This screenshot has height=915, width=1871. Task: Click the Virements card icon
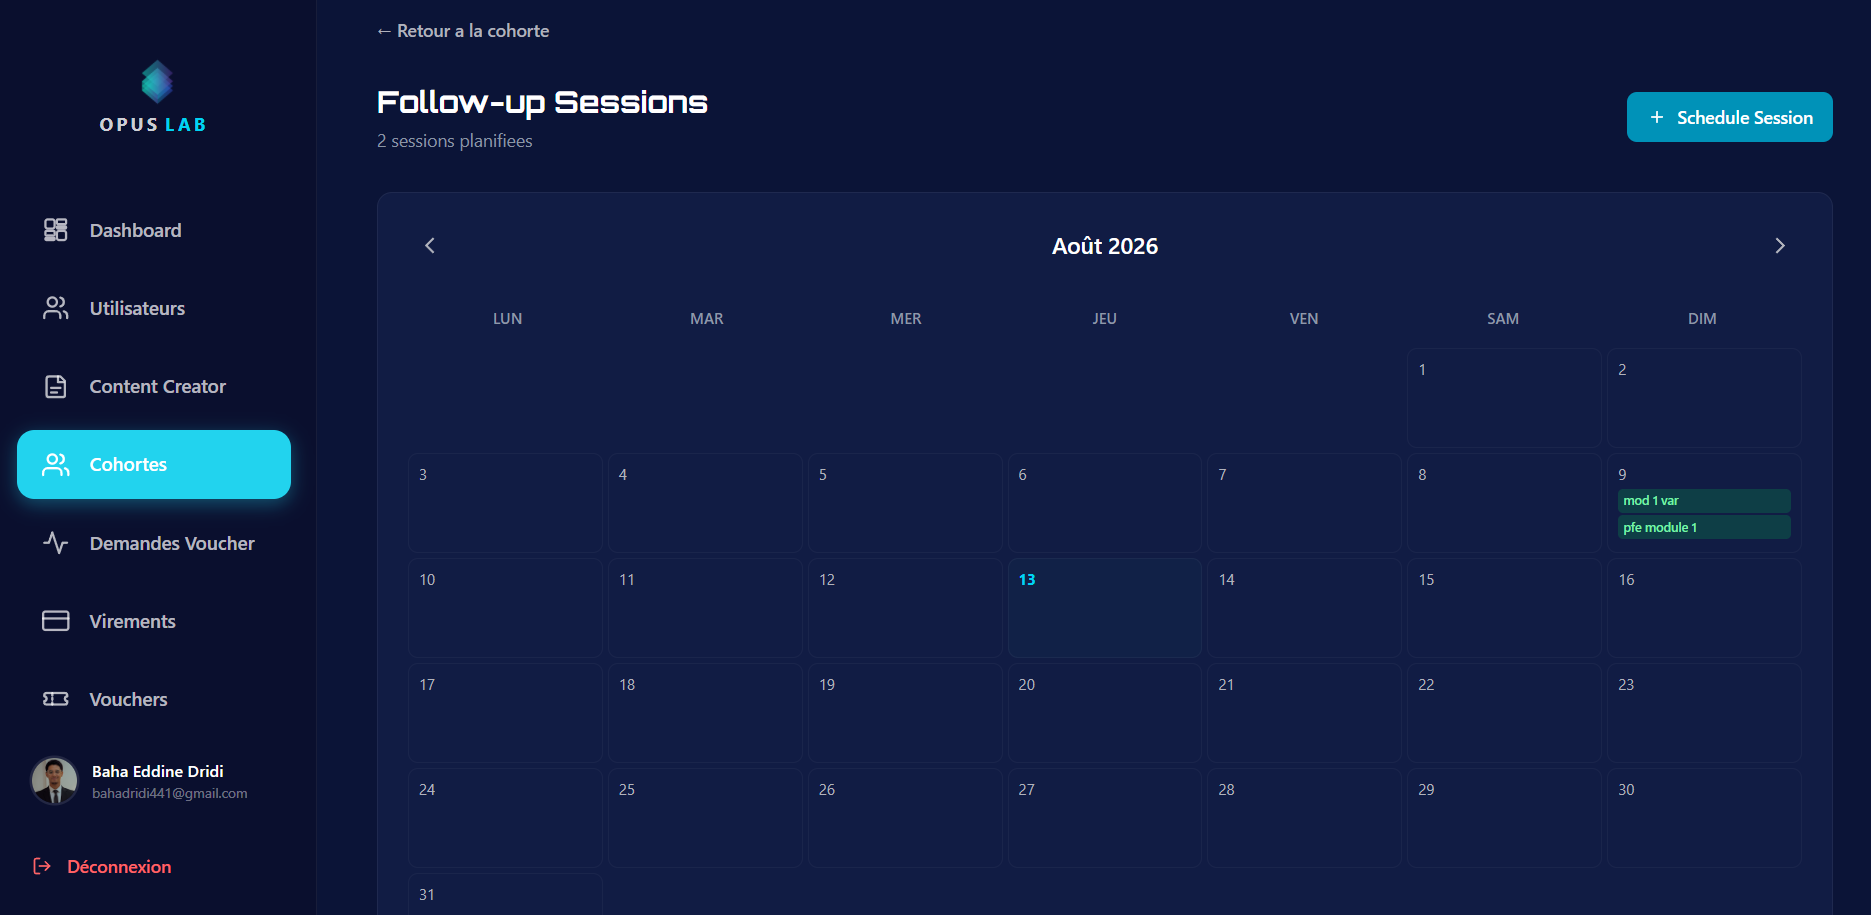coord(56,621)
